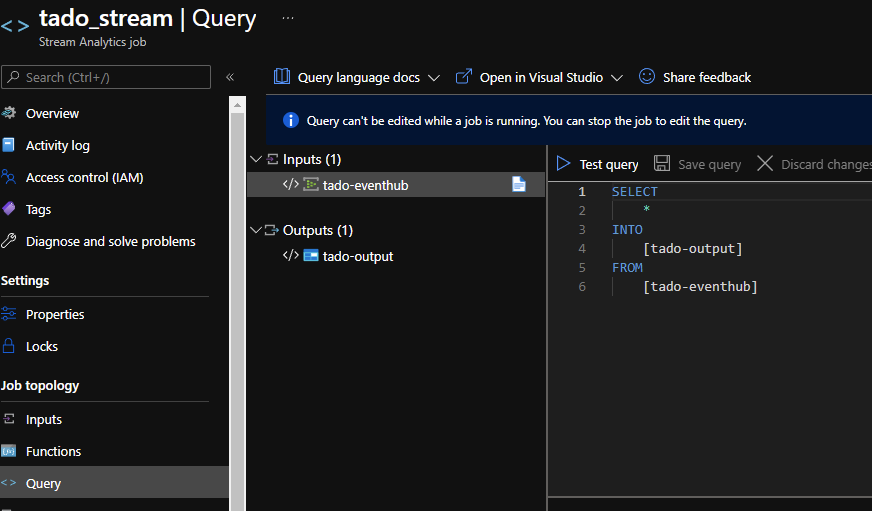Click the smiley Share feedback icon
Screen dimensions: 872x511
tap(647, 76)
